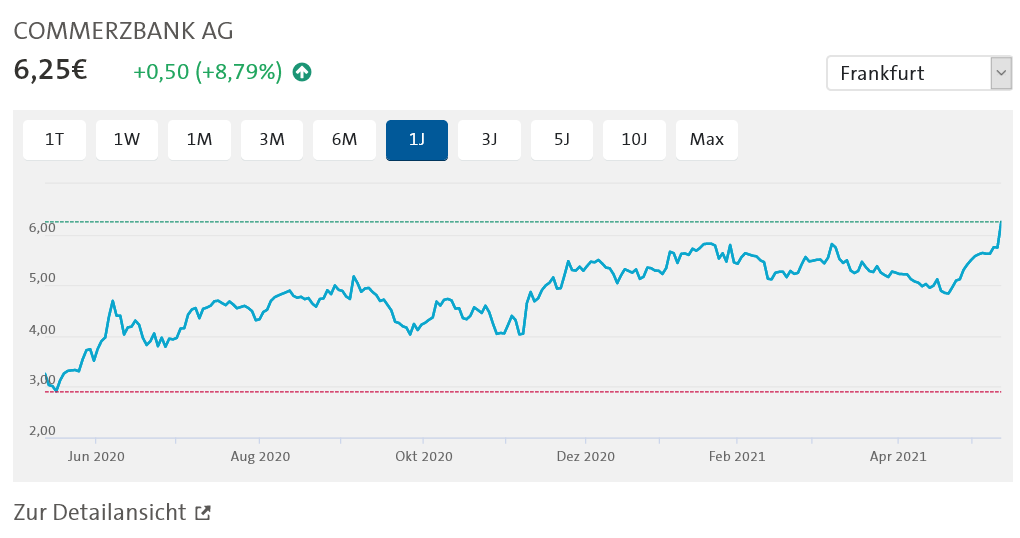Pick the 10J time range
This screenshot has height=538, width=1020.
[634, 140]
